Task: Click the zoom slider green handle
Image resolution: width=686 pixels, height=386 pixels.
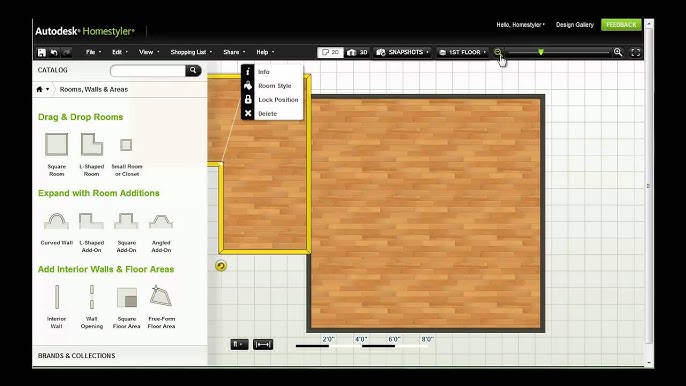Action: [541, 52]
